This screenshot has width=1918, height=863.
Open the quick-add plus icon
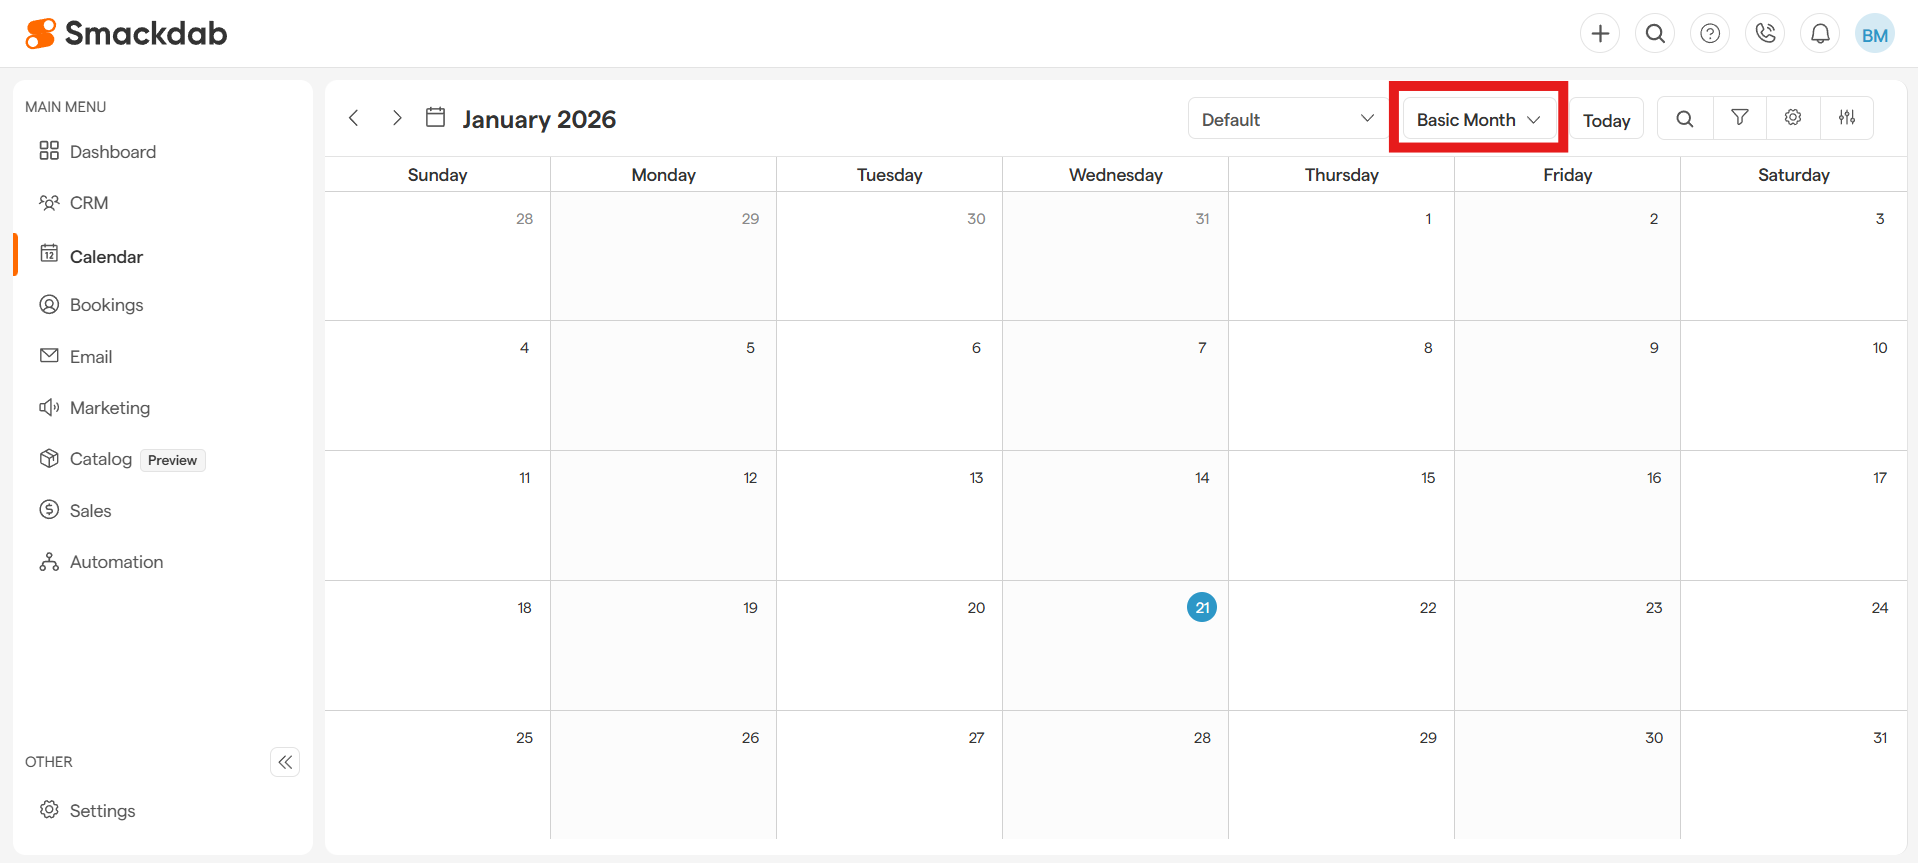1599,33
